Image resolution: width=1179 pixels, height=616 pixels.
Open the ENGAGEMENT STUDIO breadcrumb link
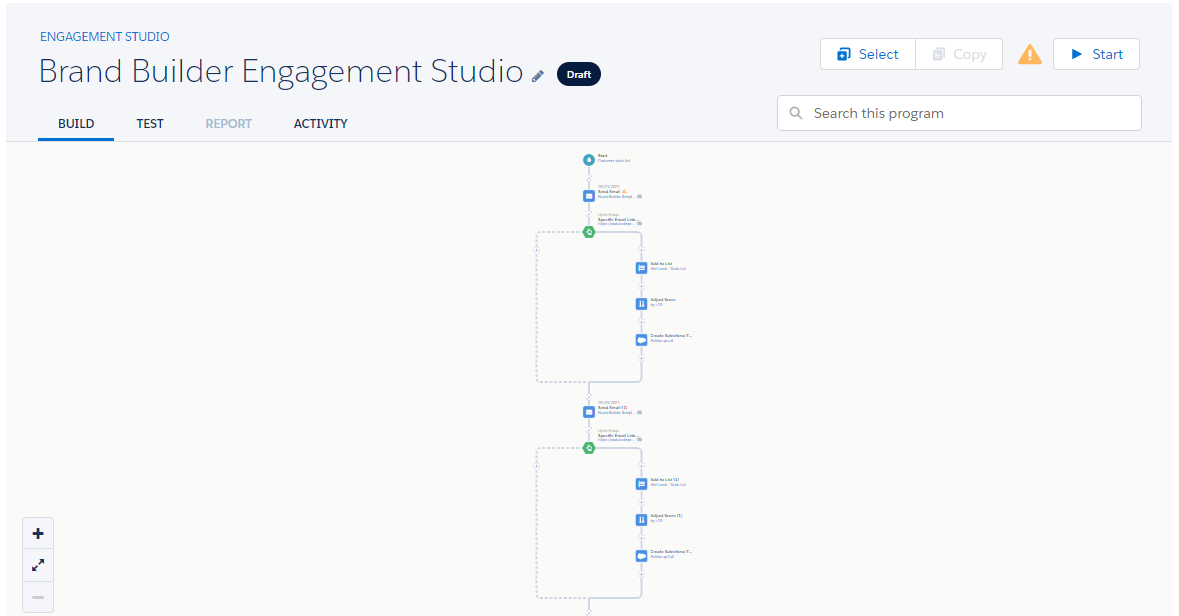click(104, 36)
